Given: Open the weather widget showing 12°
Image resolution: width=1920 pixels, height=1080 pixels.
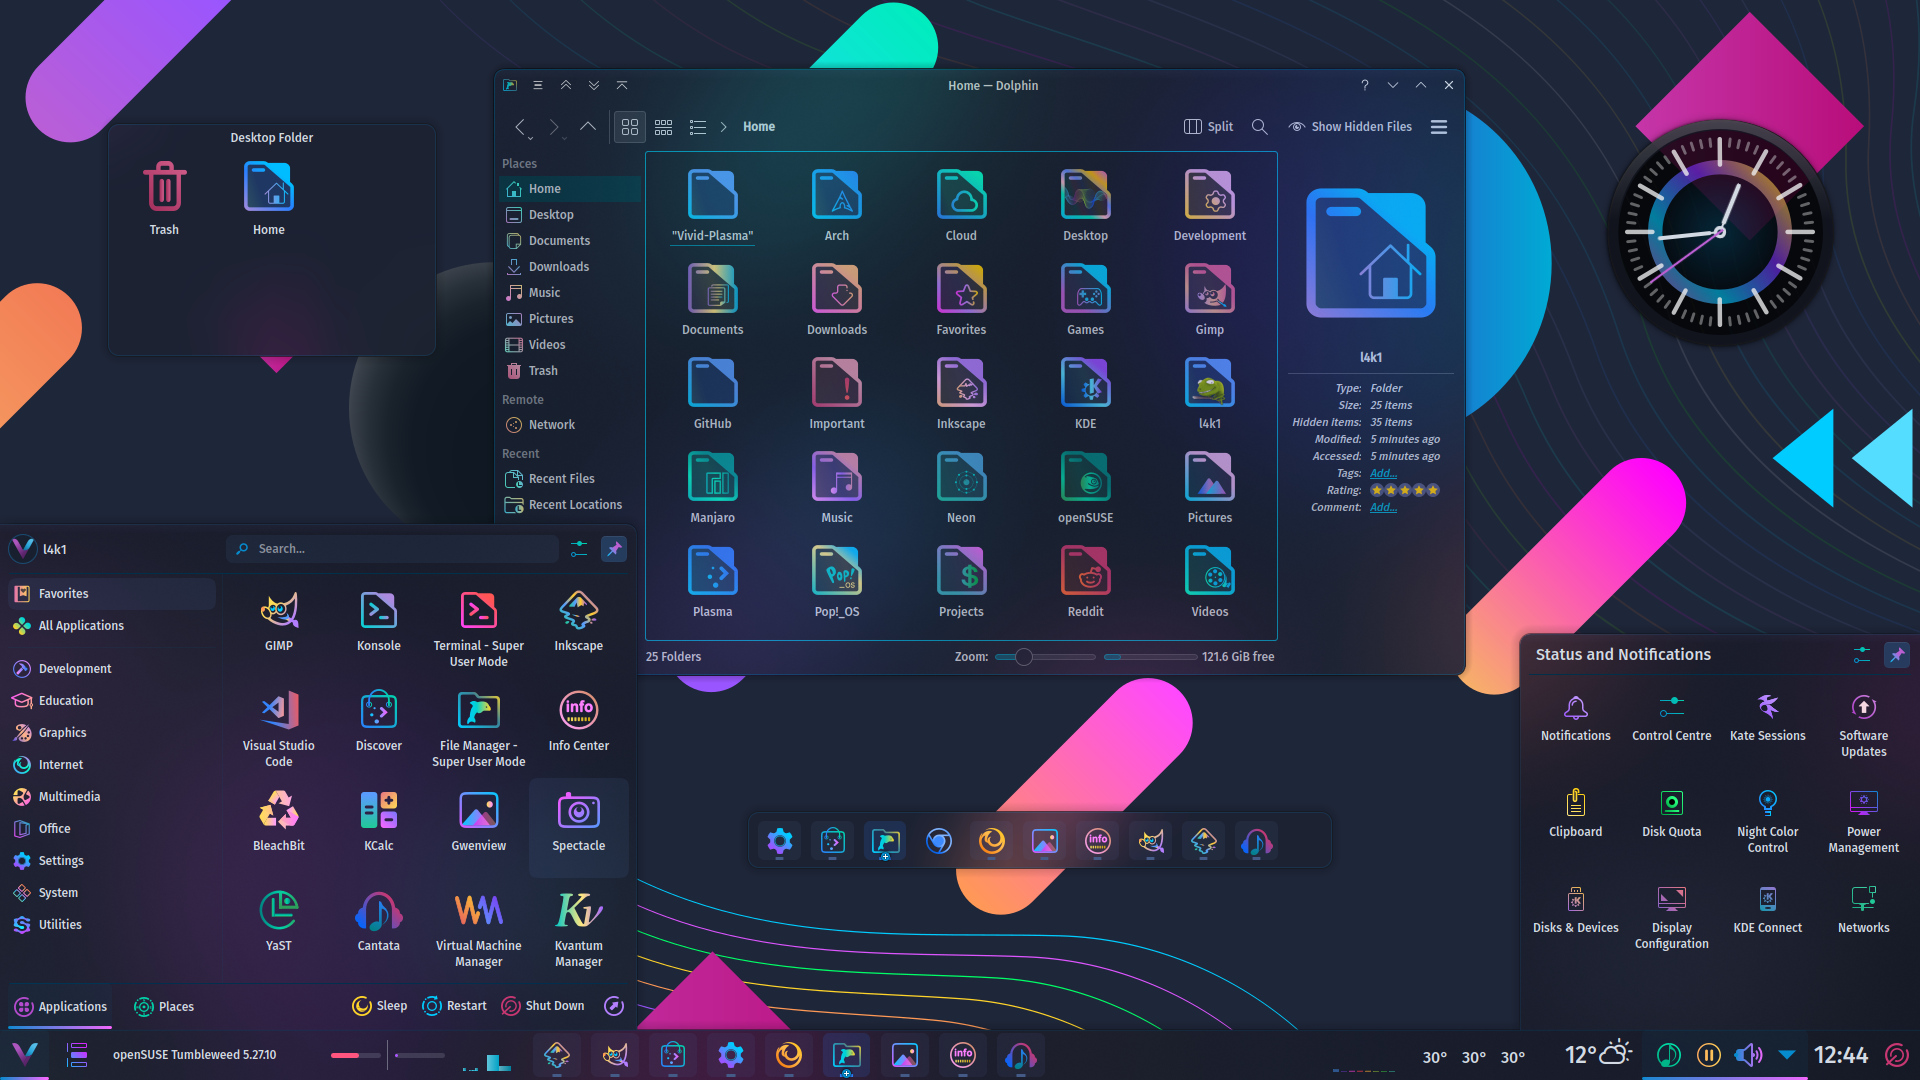Looking at the screenshot, I should (1598, 1054).
